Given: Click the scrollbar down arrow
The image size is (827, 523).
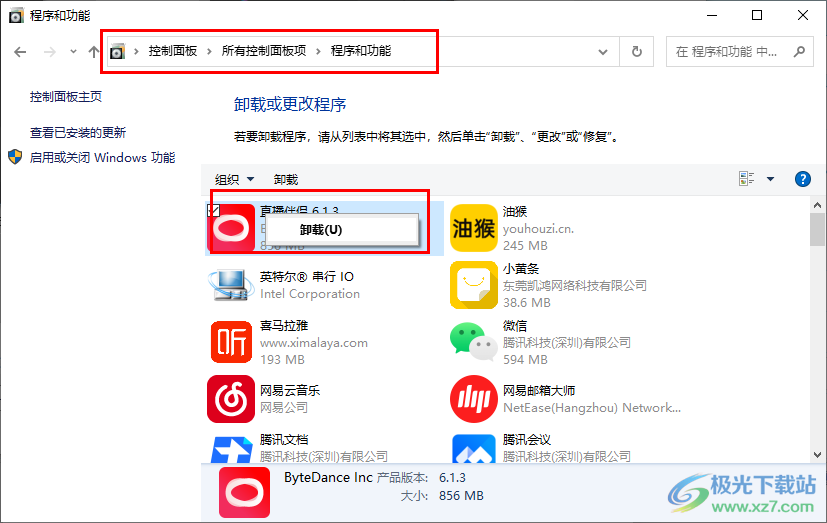Looking at the screenshot, I should tap(818, 455).
